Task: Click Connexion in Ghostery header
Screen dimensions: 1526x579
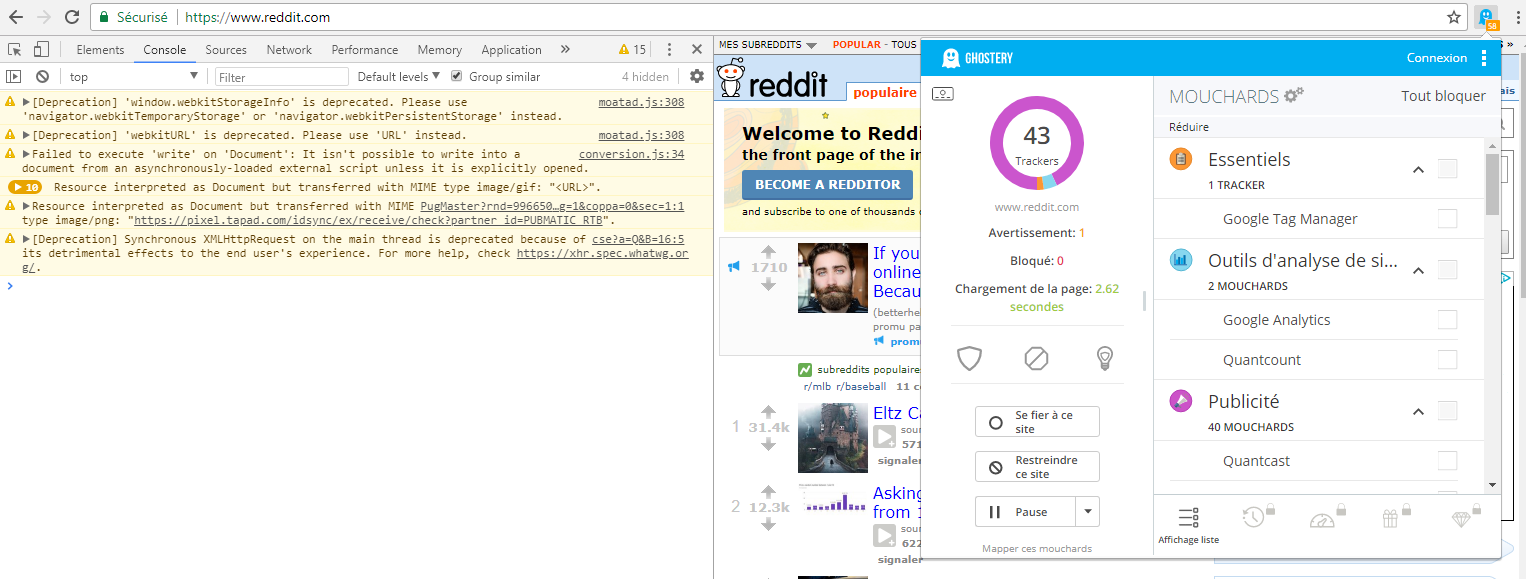Action: click(1437, 58)
